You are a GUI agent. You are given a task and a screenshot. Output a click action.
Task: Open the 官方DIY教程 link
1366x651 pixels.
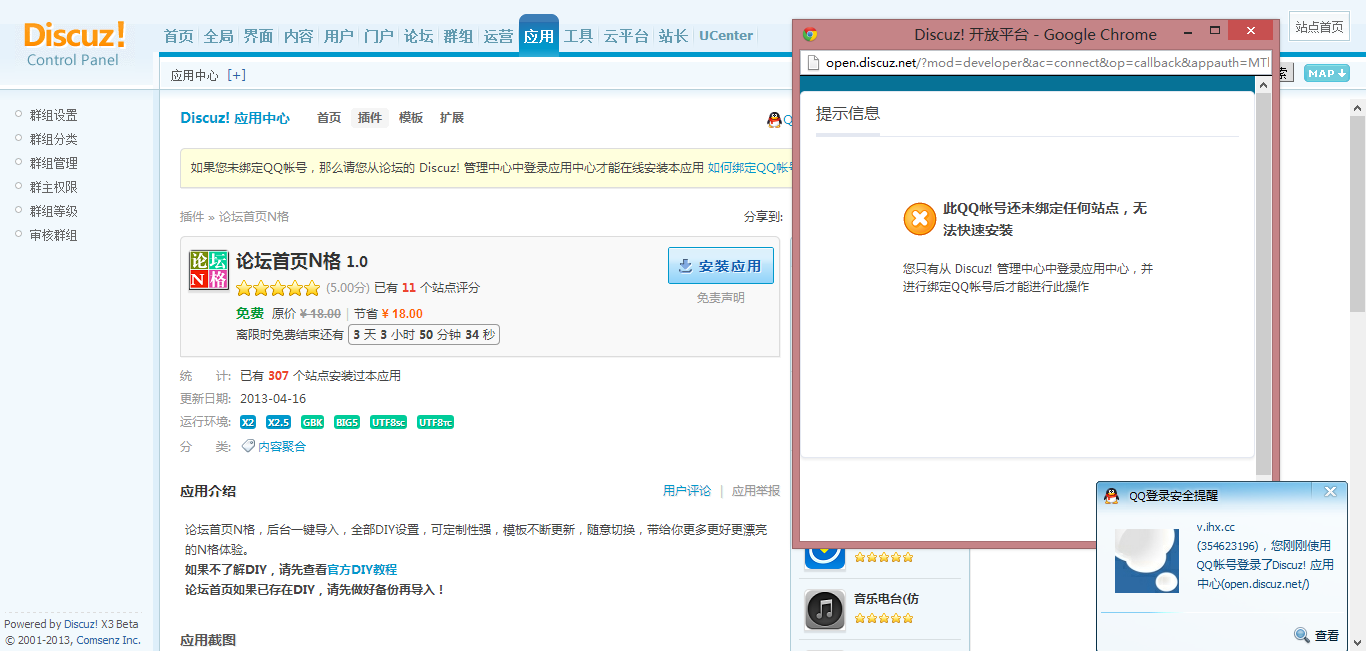click(x=363, y=570)
